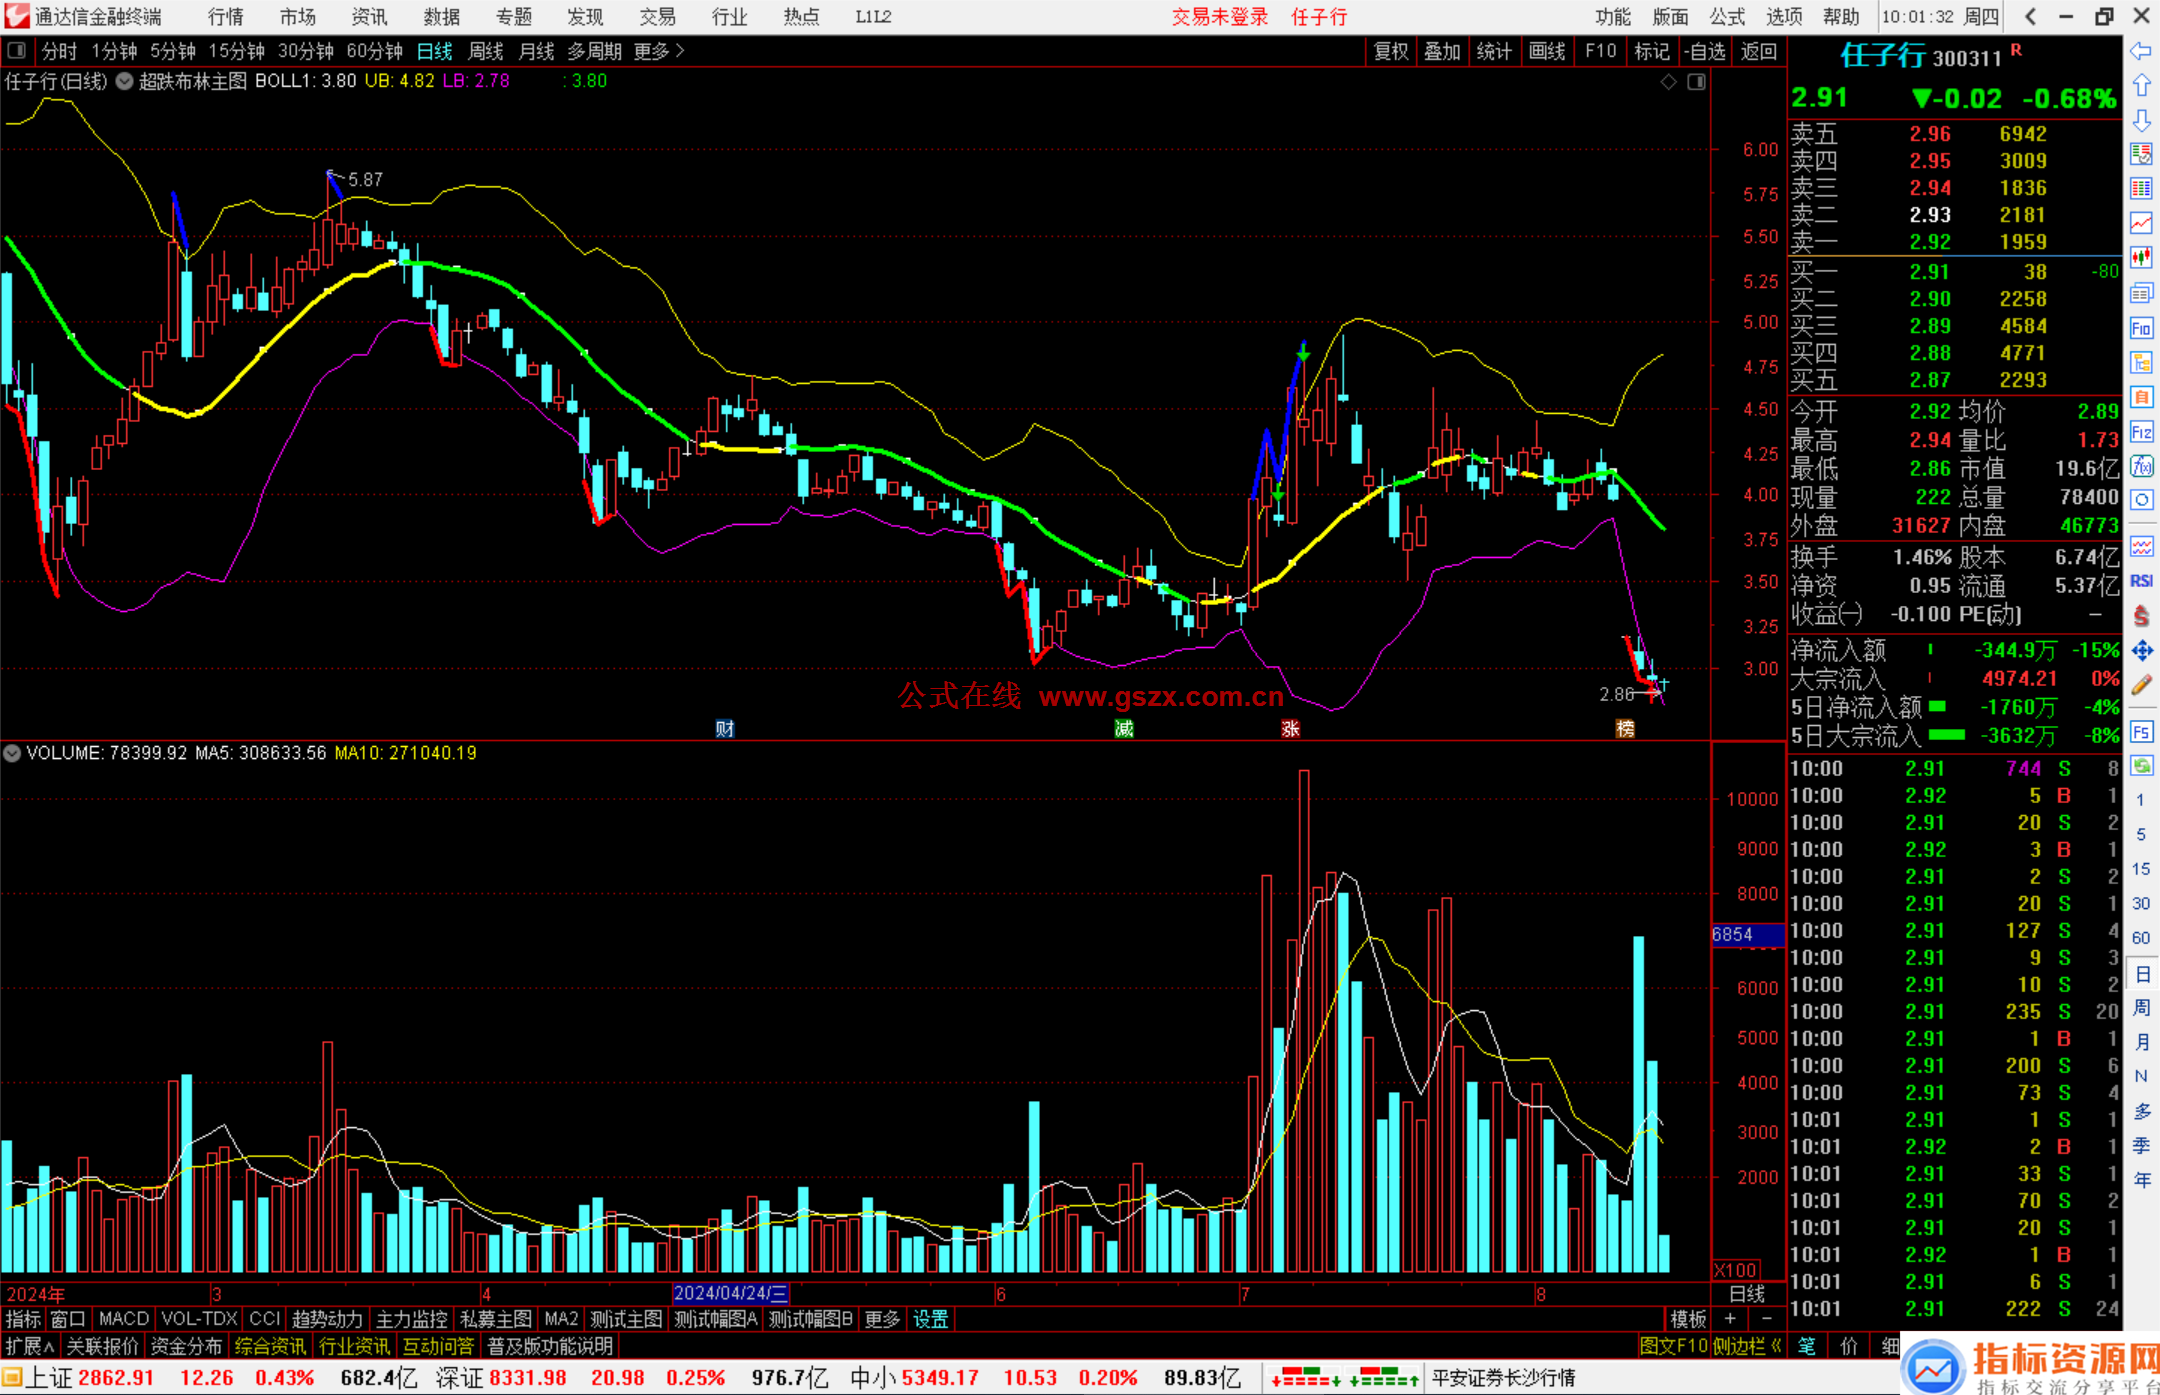Open the f(x) formula manager icon
Screen dimensions: 2160x1395
(2141, 466)
